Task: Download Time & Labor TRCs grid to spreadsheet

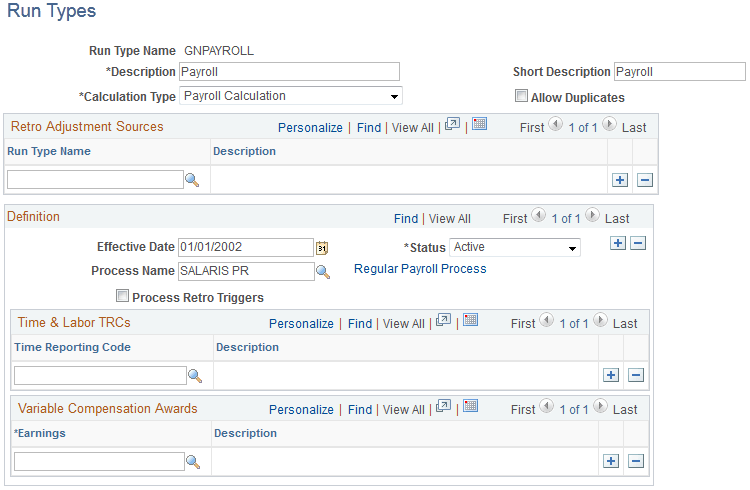Action: [471, 320]
